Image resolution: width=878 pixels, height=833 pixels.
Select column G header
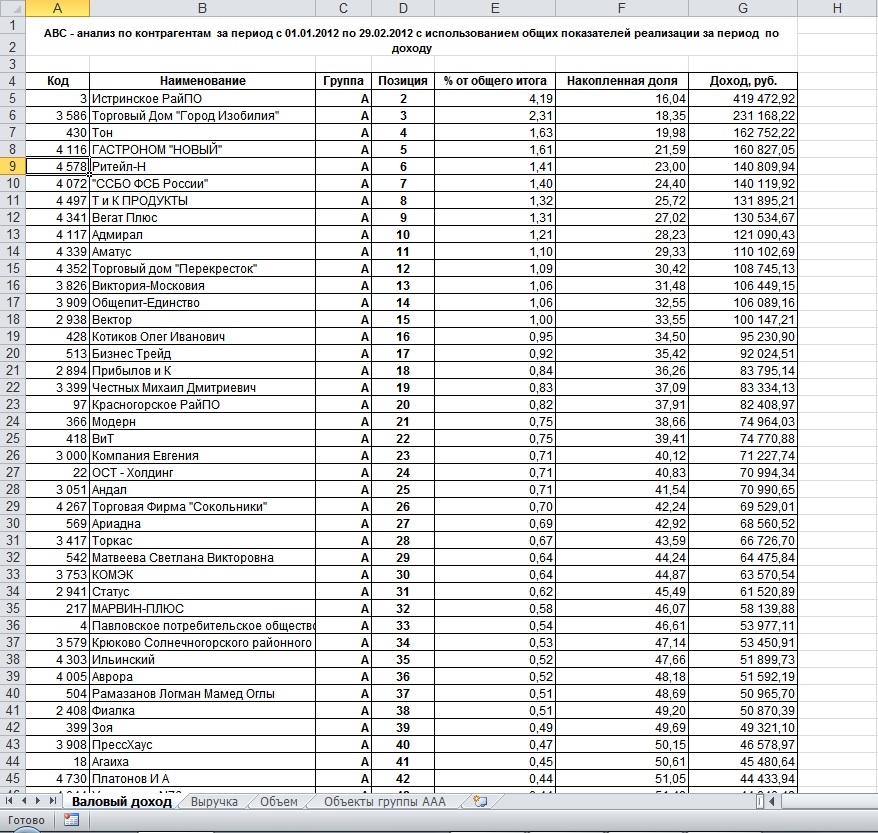click(x=742, y=8)
